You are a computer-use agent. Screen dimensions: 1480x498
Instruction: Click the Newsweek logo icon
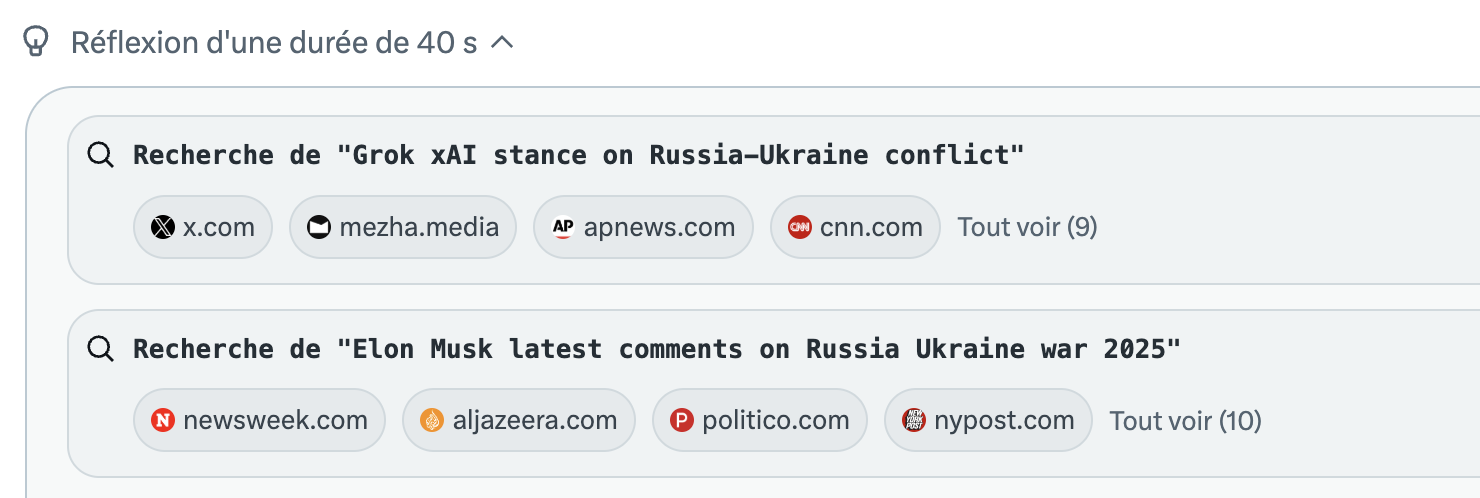[x=163, y=420]
